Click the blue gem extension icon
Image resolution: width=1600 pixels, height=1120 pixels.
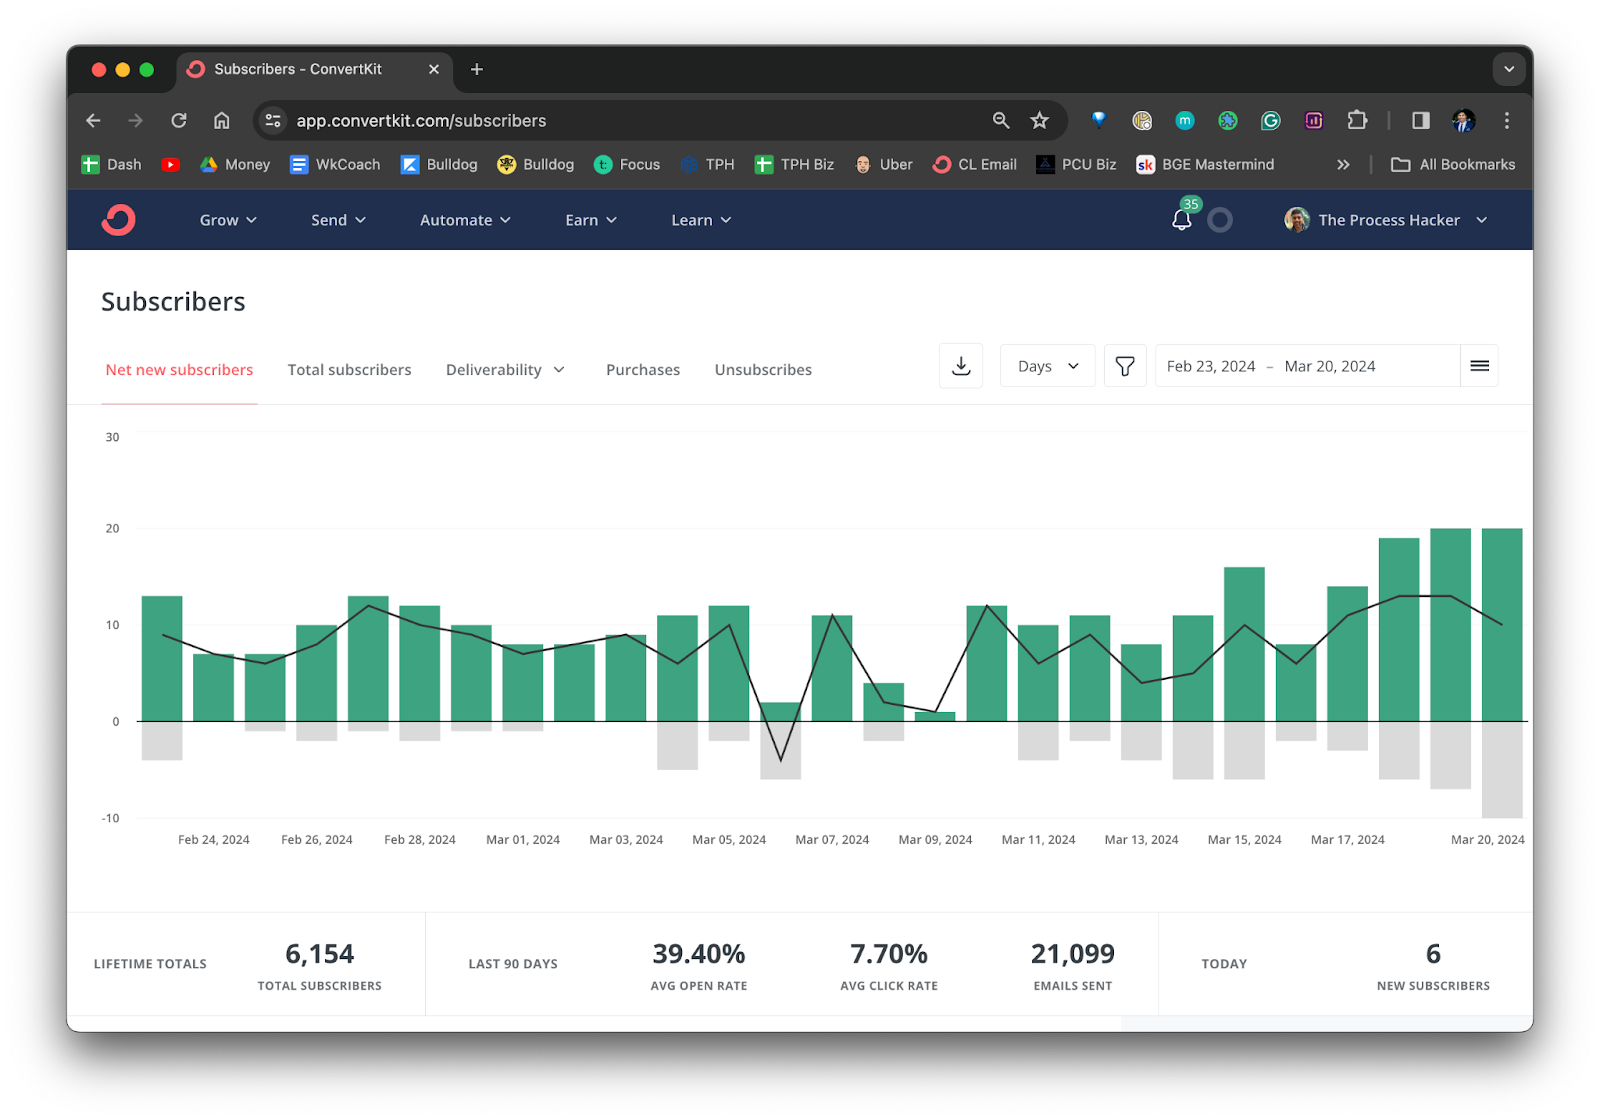(x=1099, y=121)
